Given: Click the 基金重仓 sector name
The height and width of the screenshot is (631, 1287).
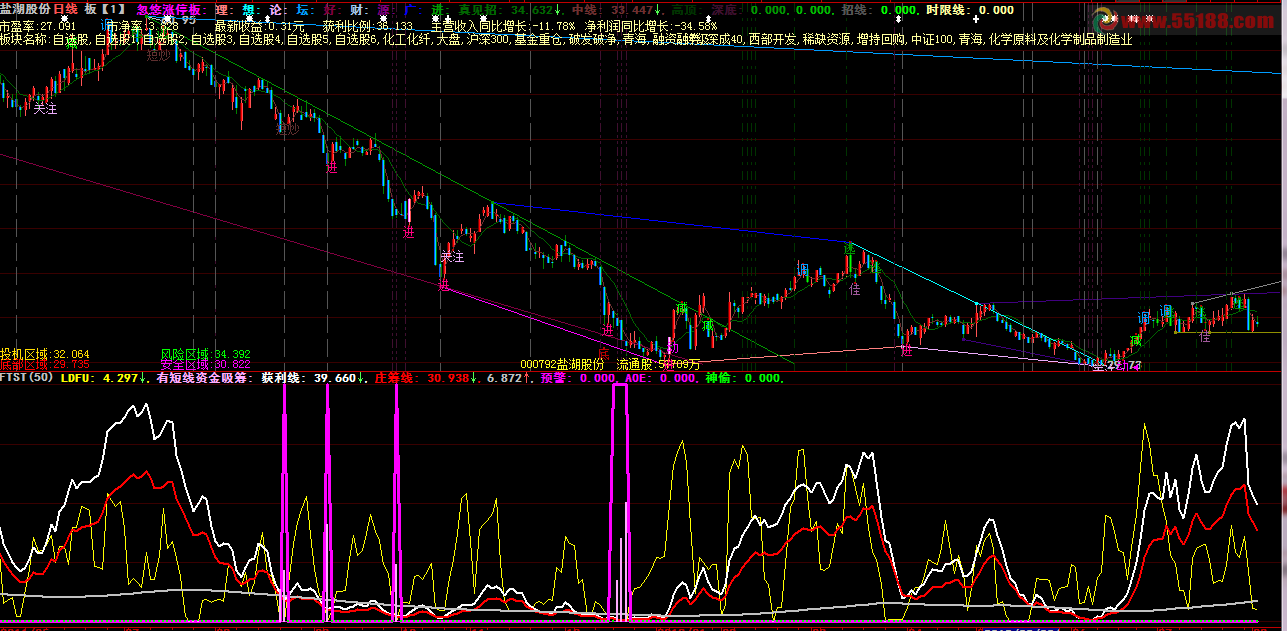Looking at the screenshot, I should [x=539, y=40].
